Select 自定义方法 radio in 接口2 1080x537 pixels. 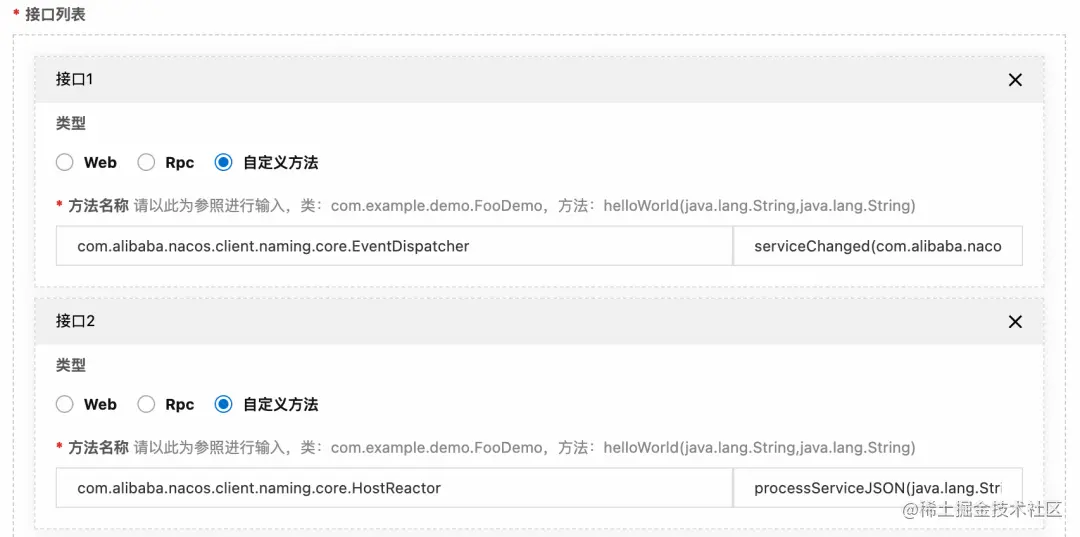(223, 404)
